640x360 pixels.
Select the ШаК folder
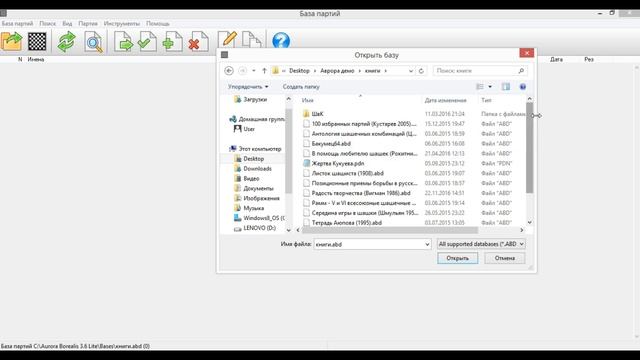tap(317, 114)
